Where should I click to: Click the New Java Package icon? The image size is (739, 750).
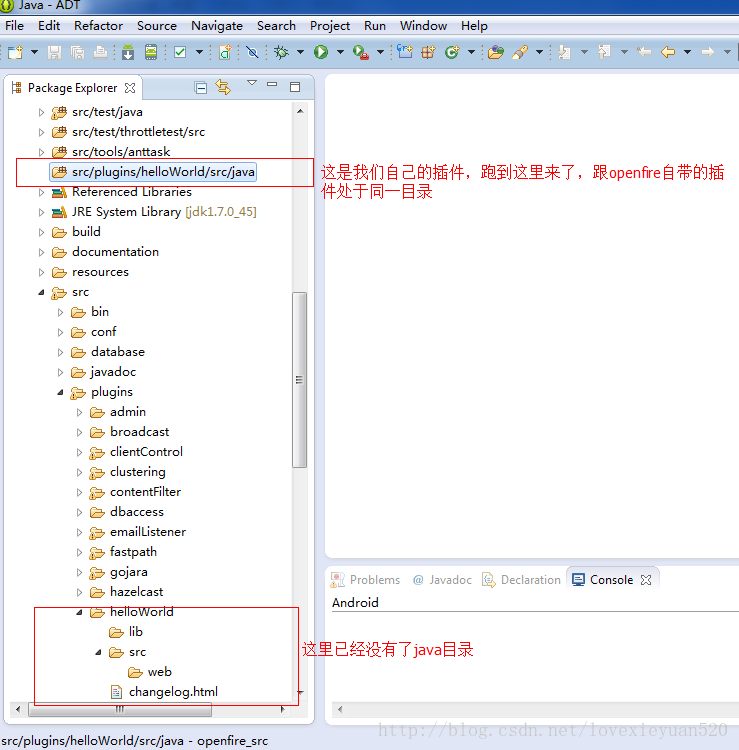click(x=428, y=52)
